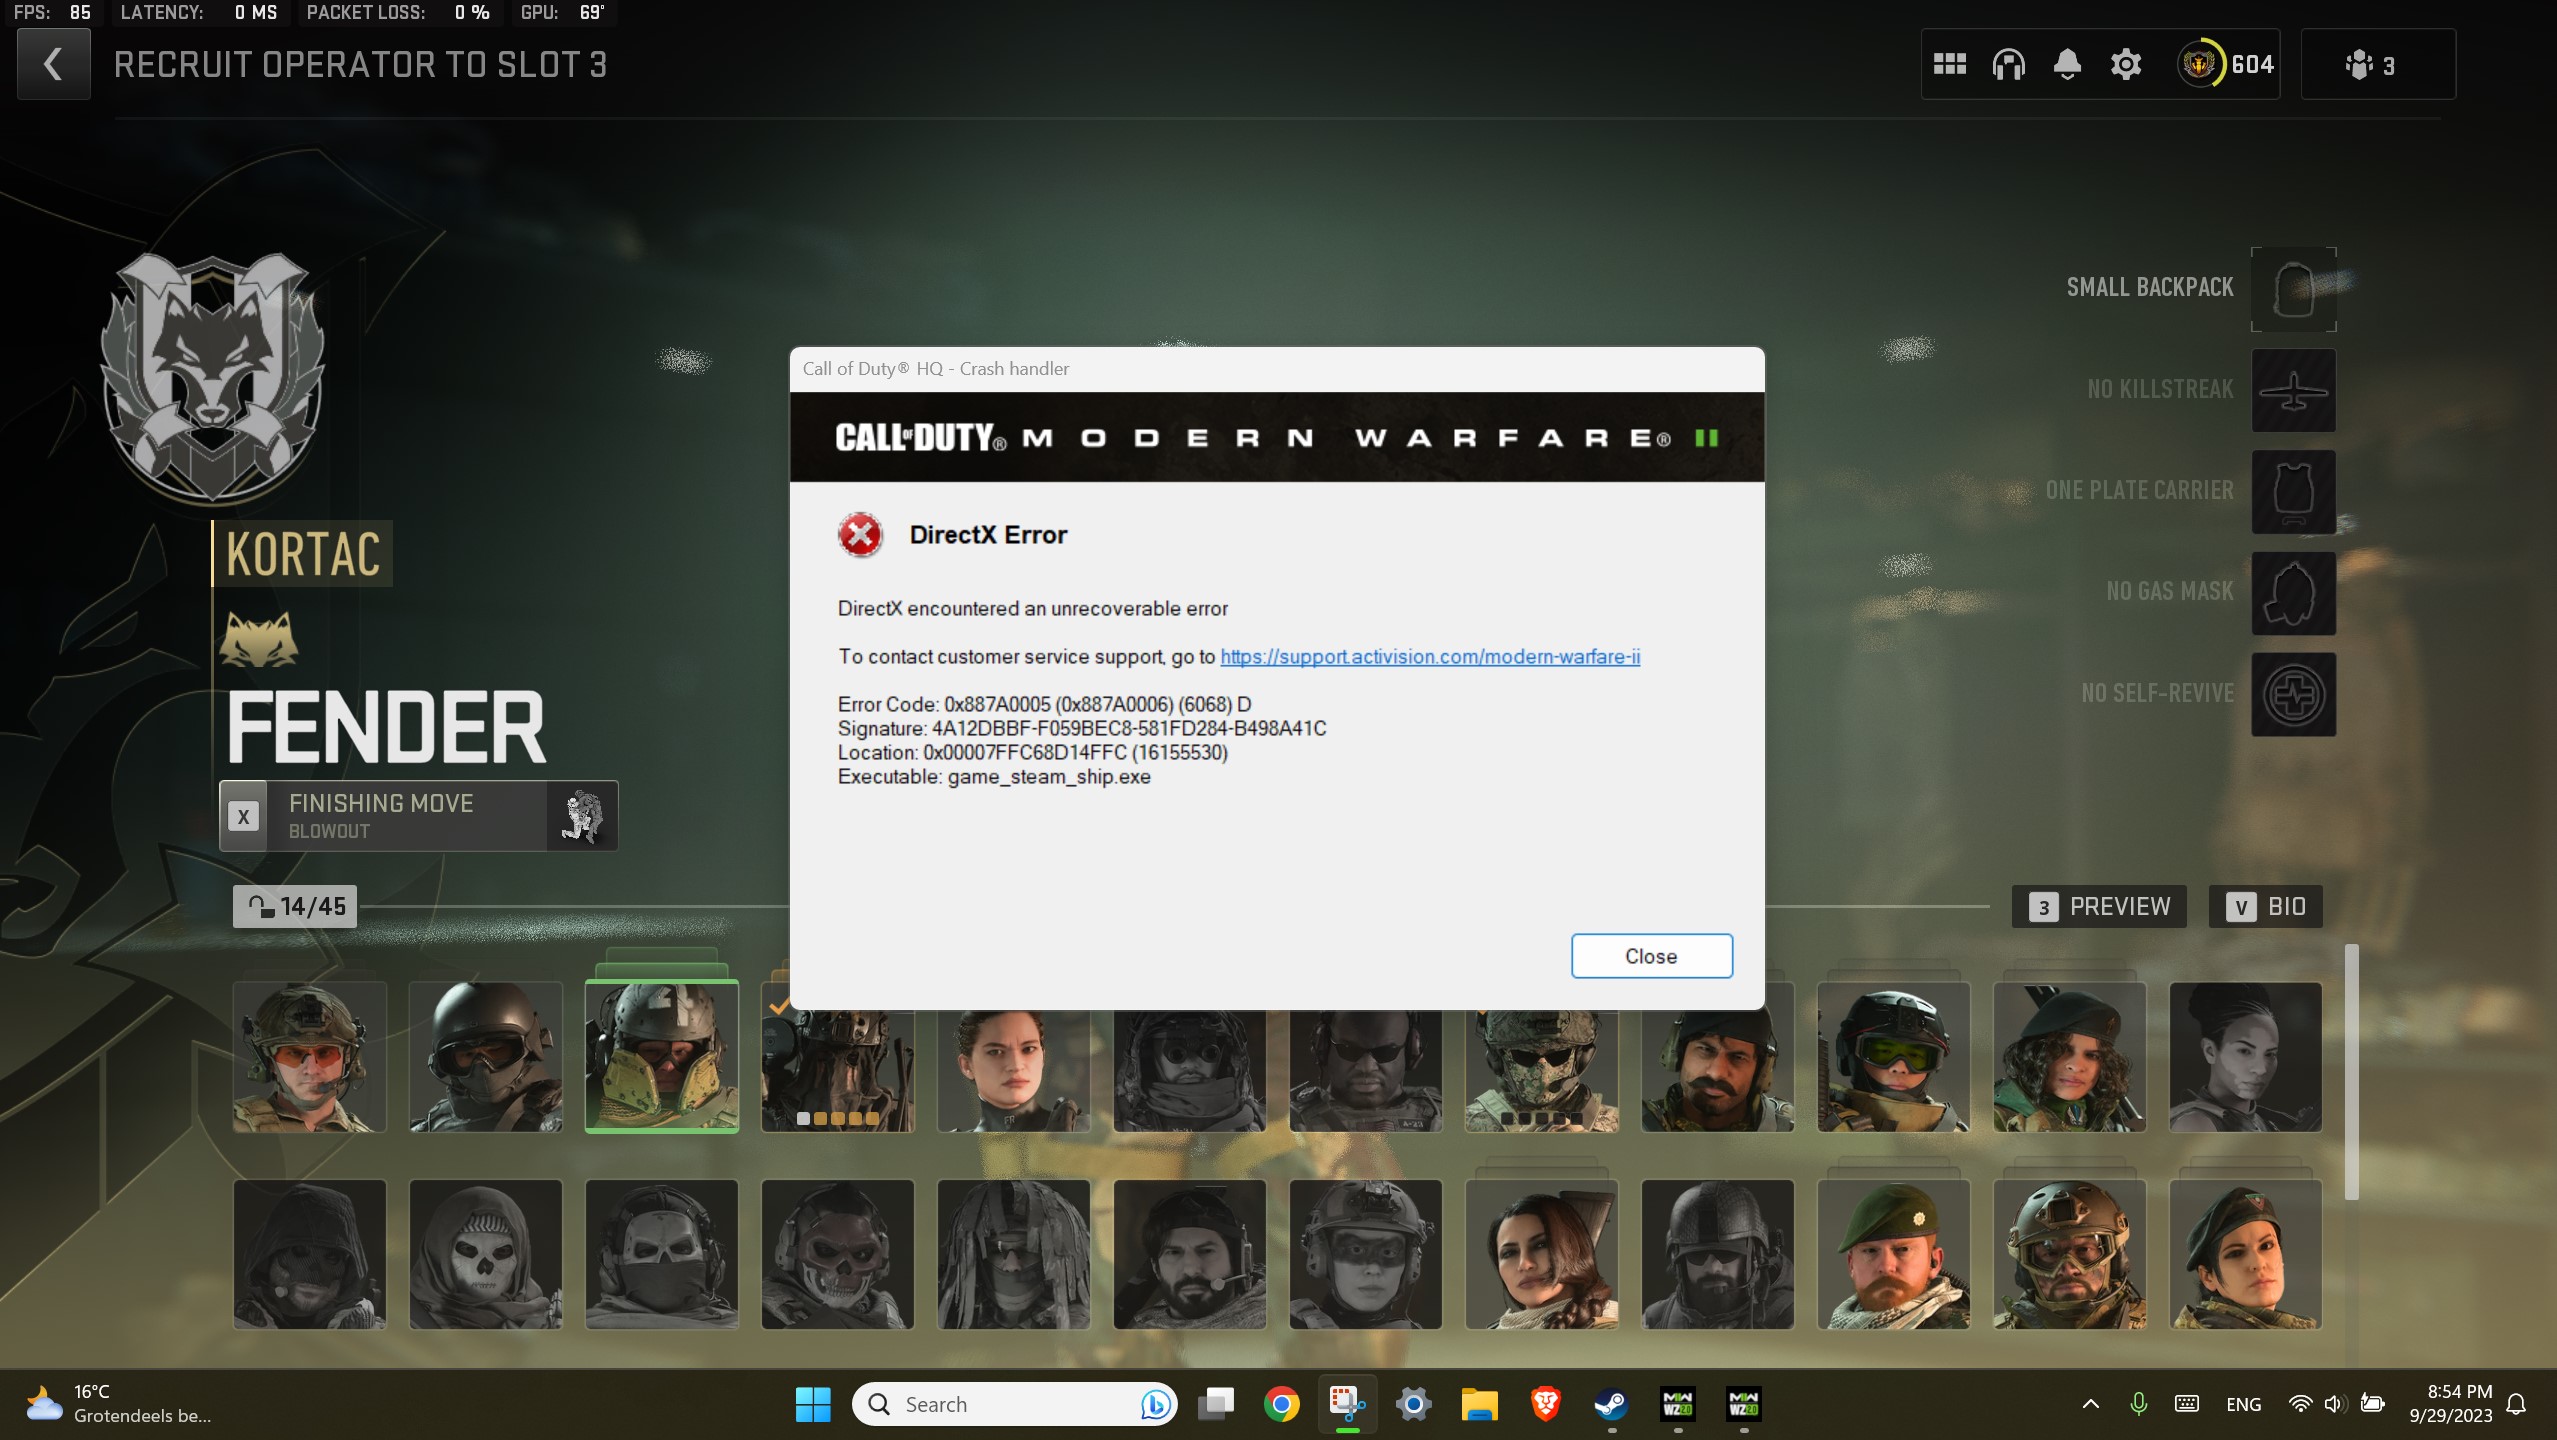This screenshot has width=2557, height=1440.
Task: Open game settings with the gear icon
Action: (2125, 64)
